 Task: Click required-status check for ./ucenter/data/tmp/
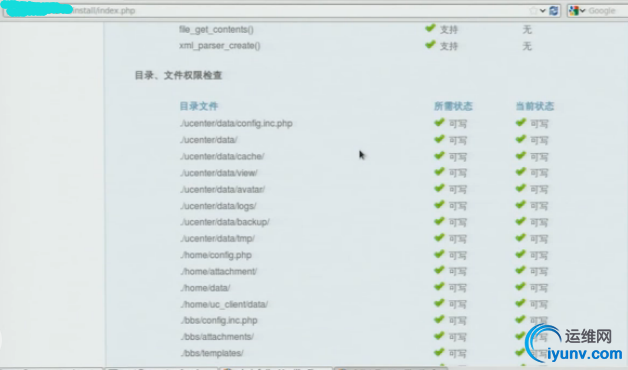pos(439,237)
